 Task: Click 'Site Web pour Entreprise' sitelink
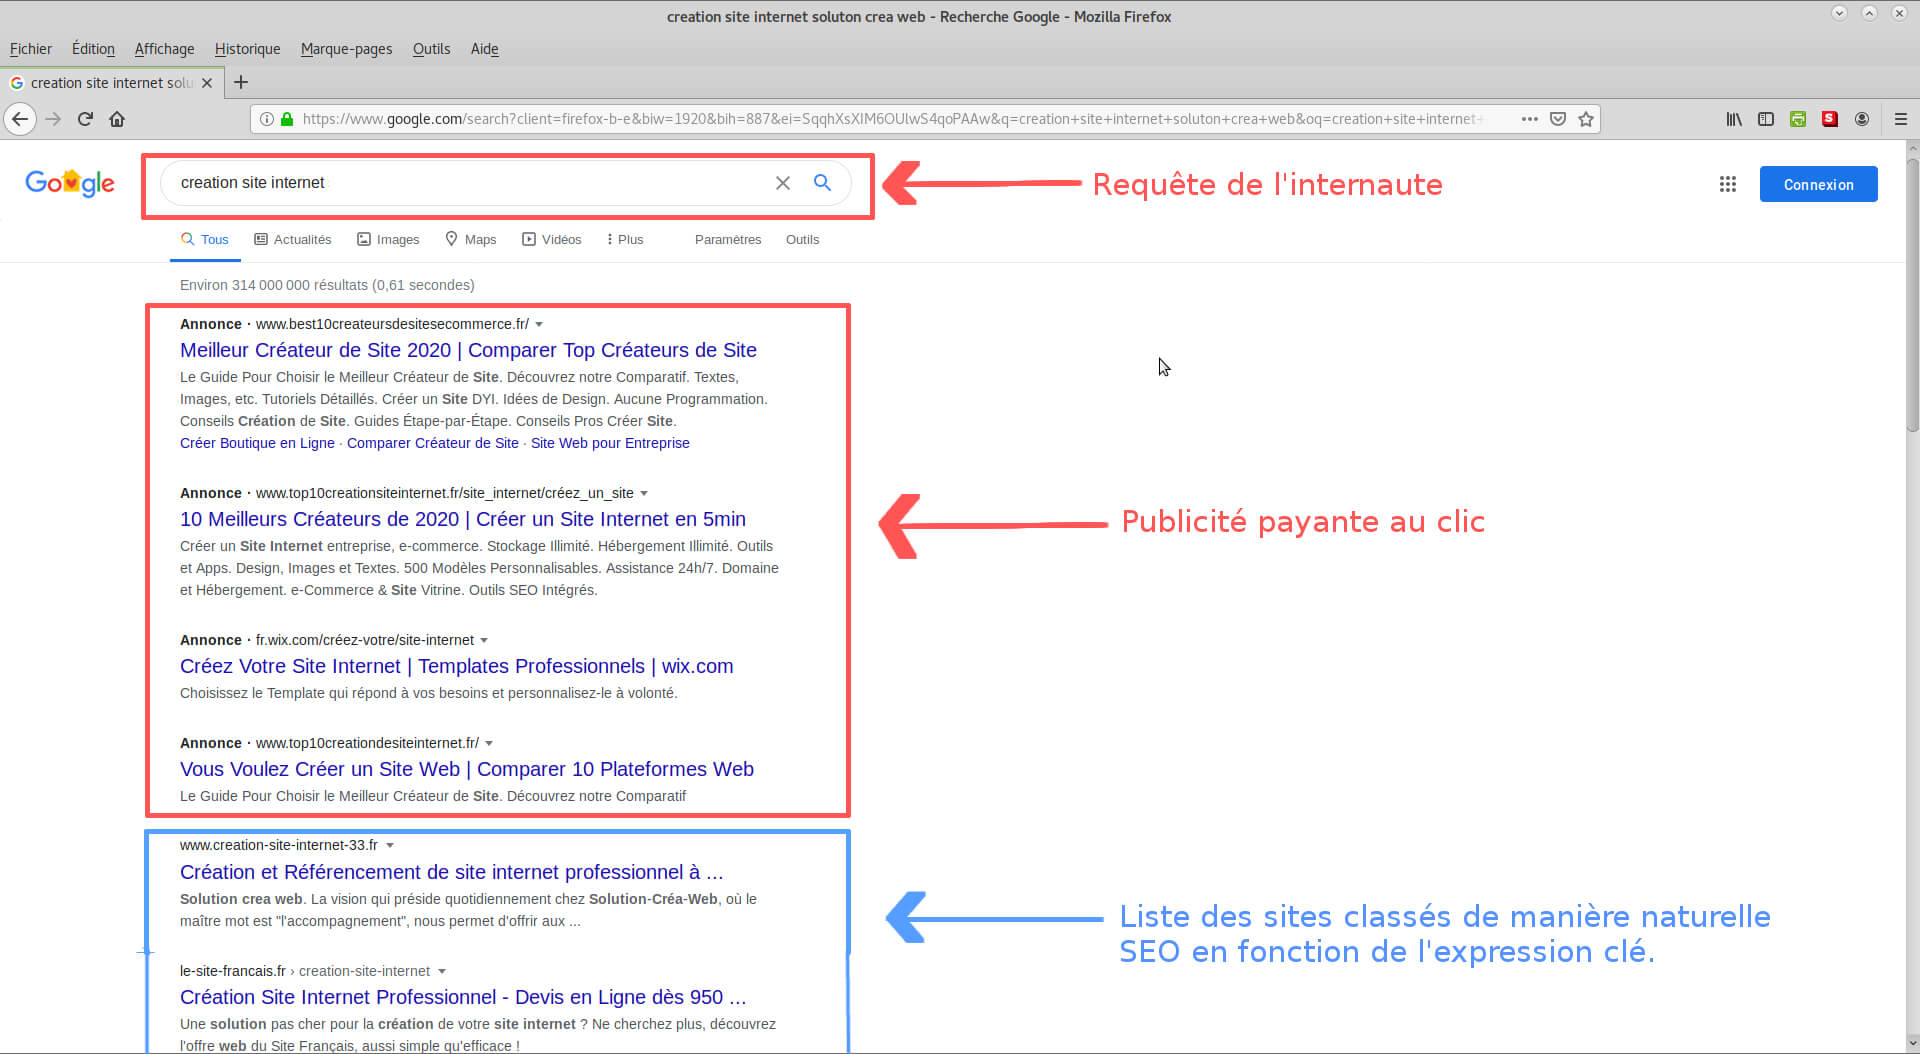(x=610, y=443)
